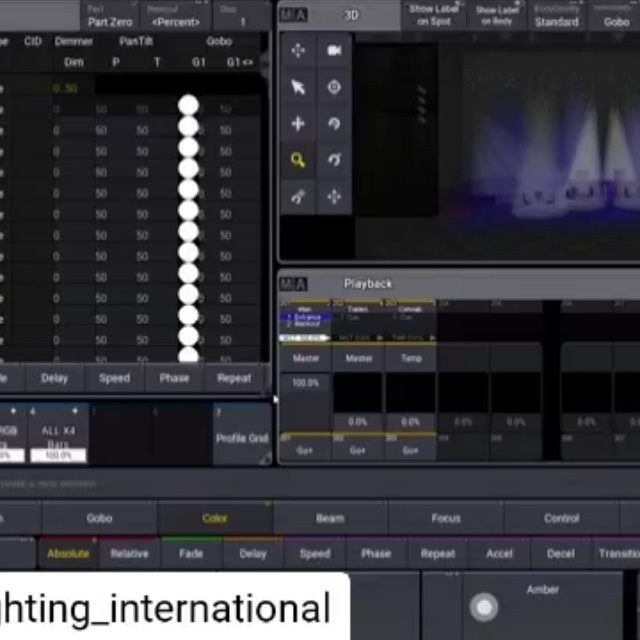Image resolution: width=640 pixels, height=640 pixels.
Task: Choose the arrow select tool in 3D window
Action: (x=298, y=87)
